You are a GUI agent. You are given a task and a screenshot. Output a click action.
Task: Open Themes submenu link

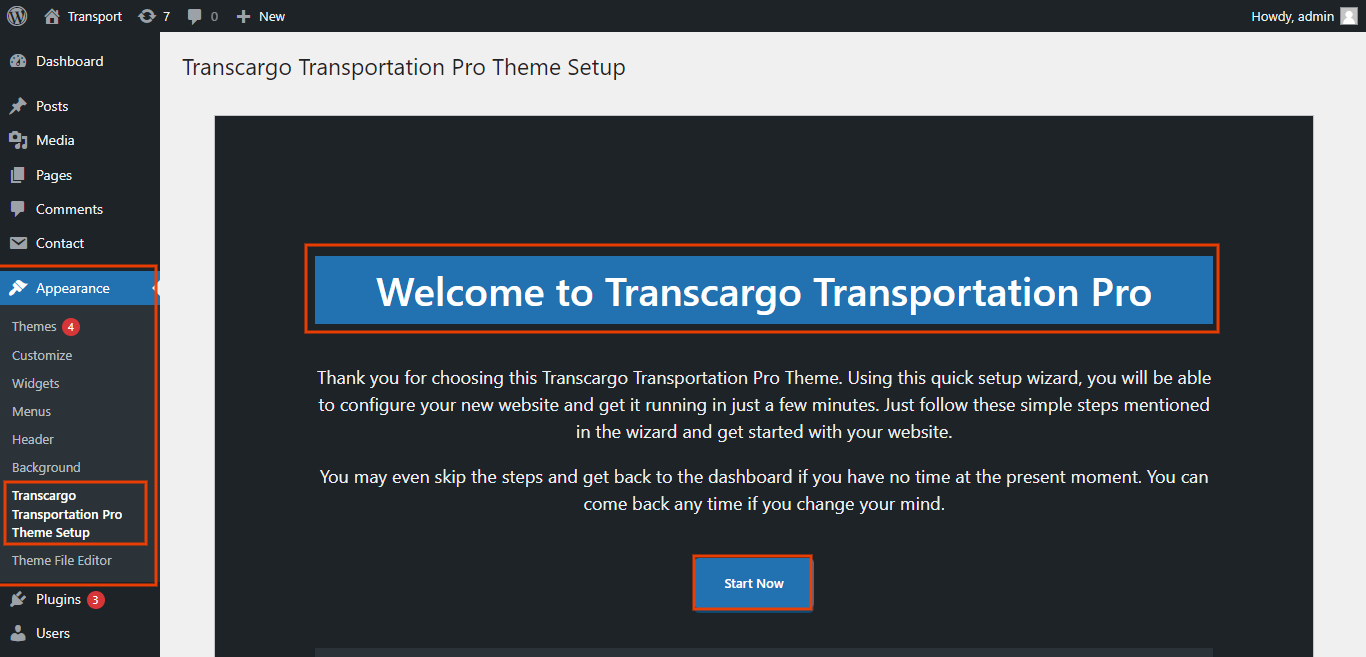[34, 326]
